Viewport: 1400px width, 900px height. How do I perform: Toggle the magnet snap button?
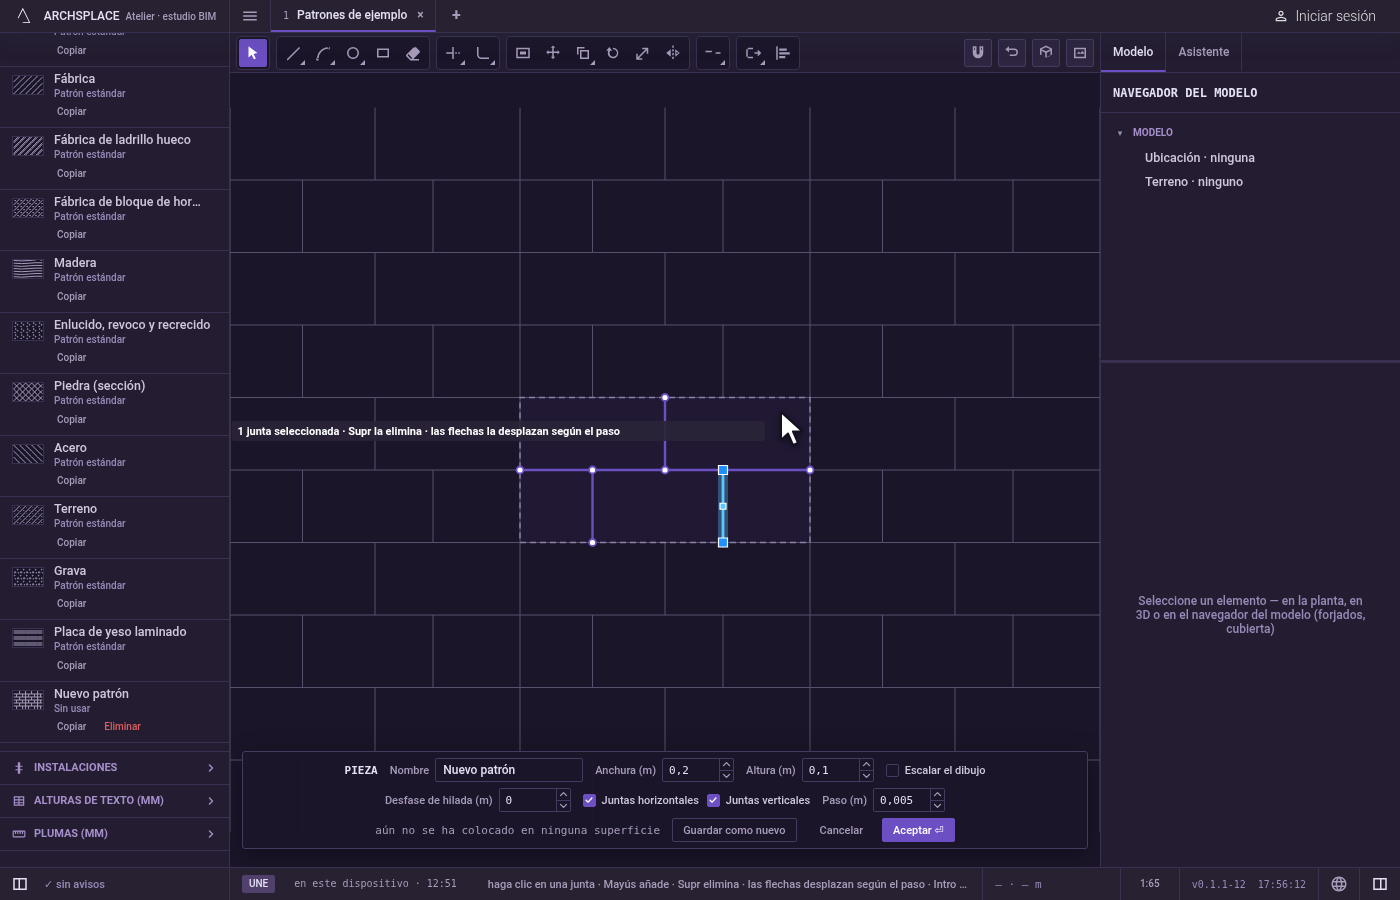(x=978, y=53)
